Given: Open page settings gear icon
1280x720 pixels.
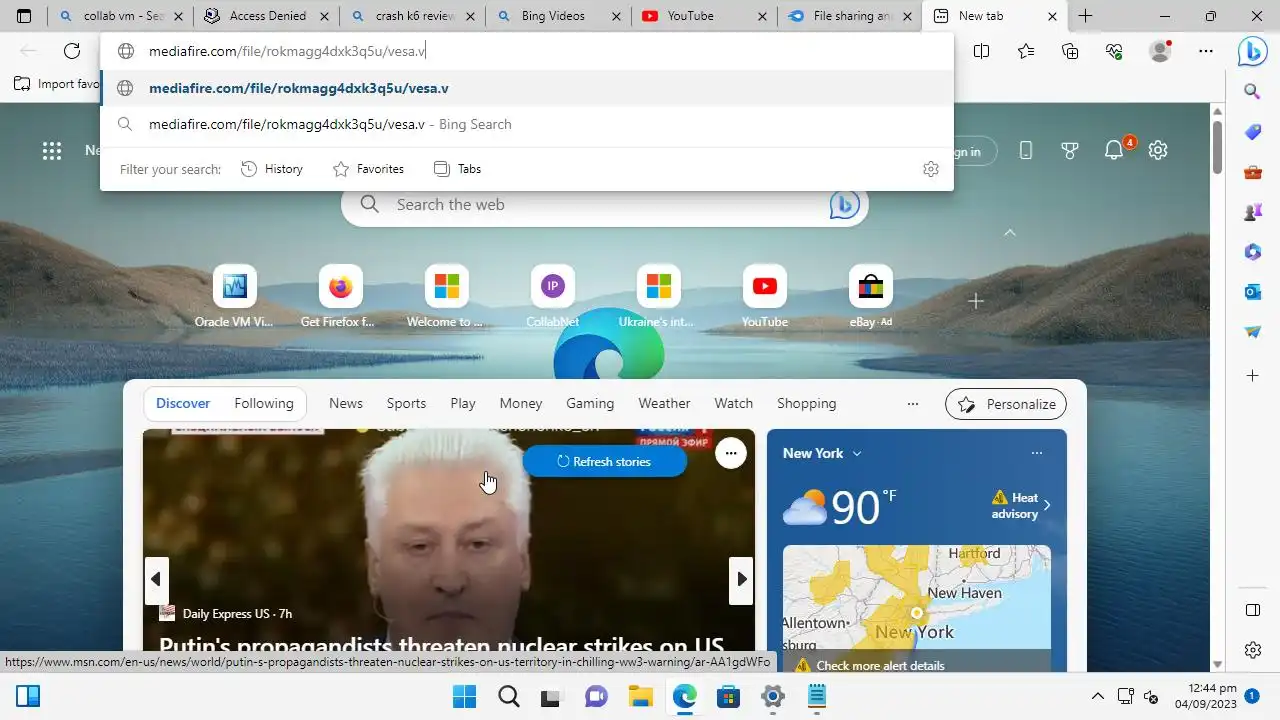Looking at the screenshot, I should tap(1158, 150).
